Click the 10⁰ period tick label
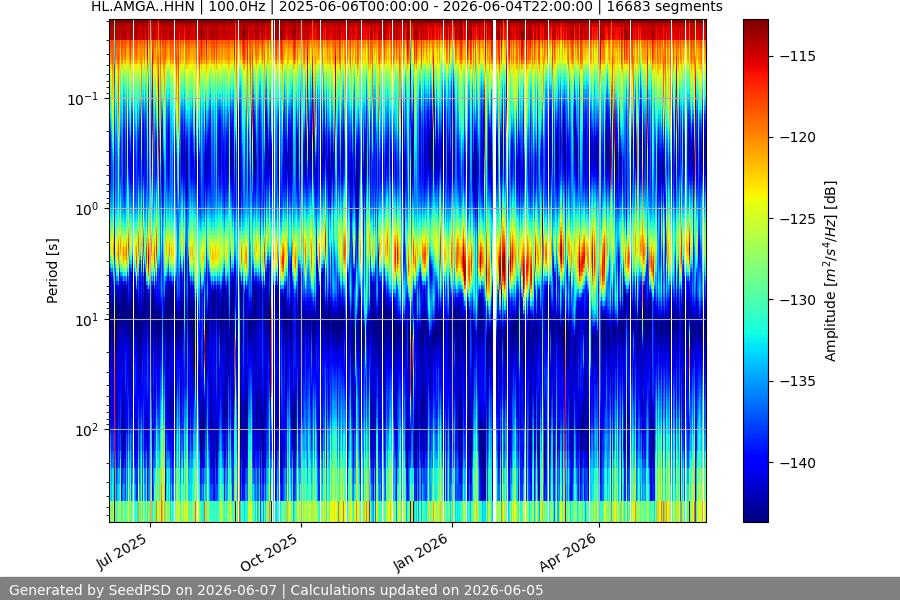 pyautogui.click(x=86, y=209)
